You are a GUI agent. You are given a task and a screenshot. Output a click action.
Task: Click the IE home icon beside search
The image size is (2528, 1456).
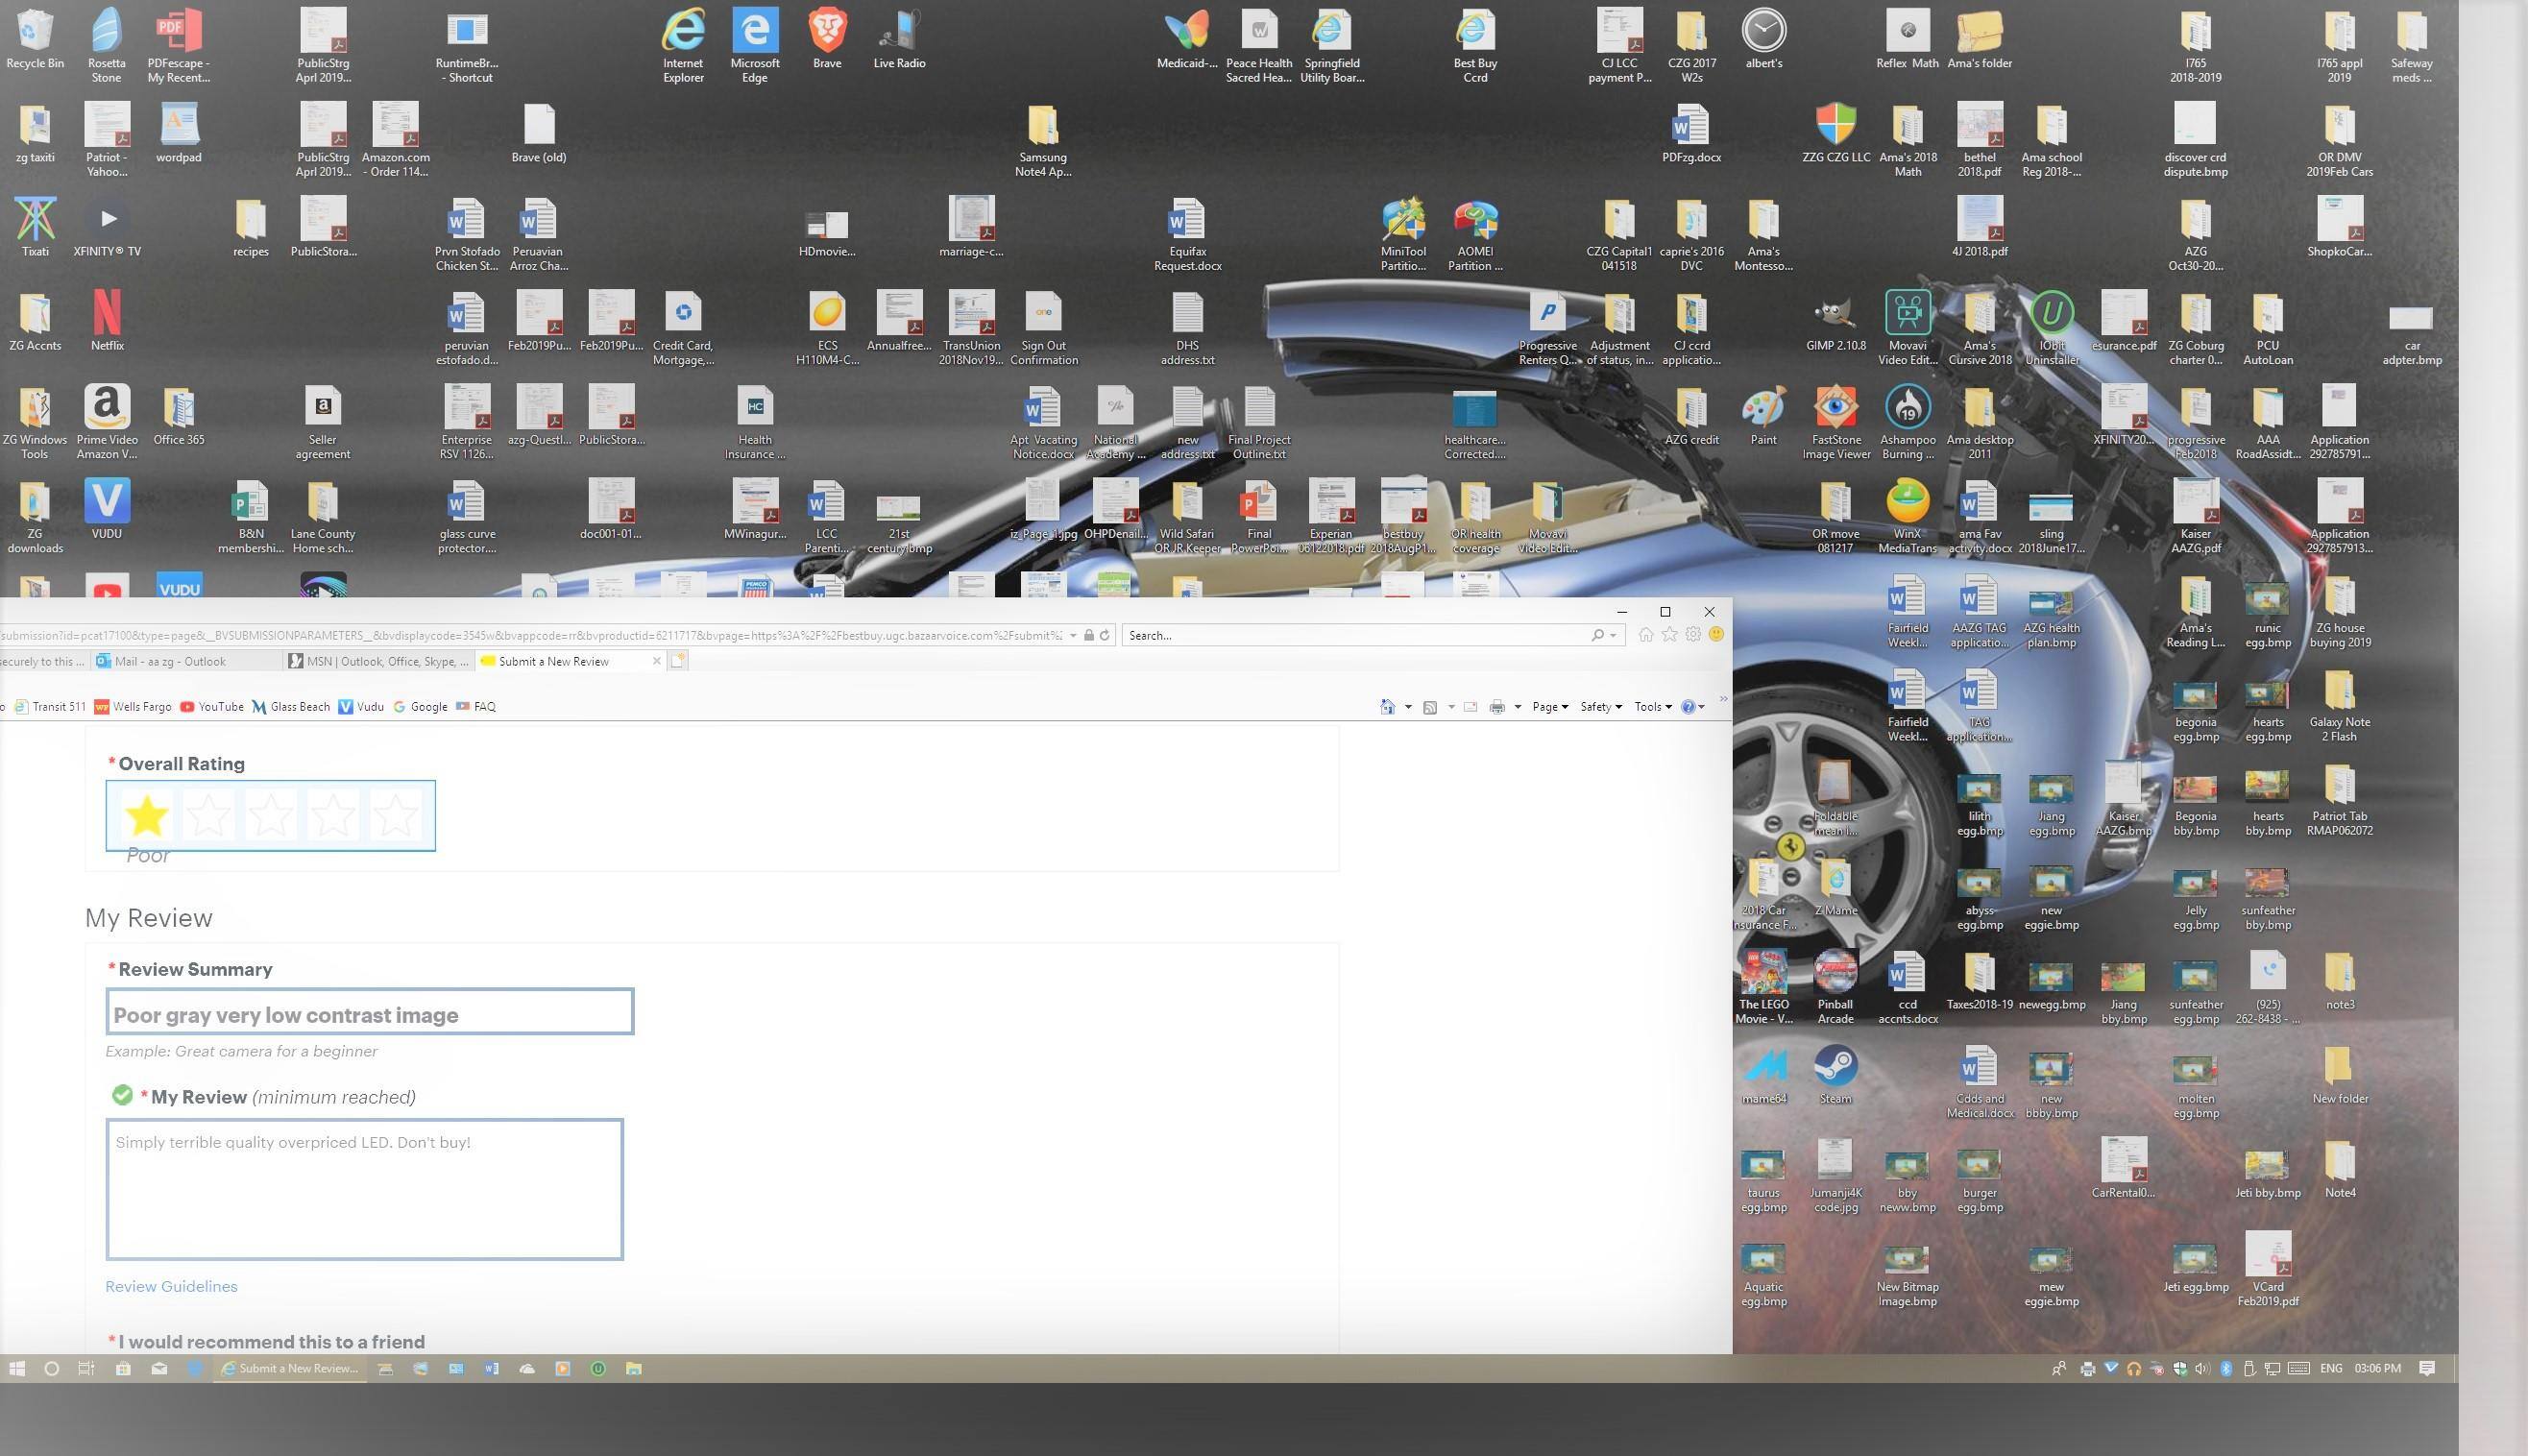click(x=1645, y=635)
